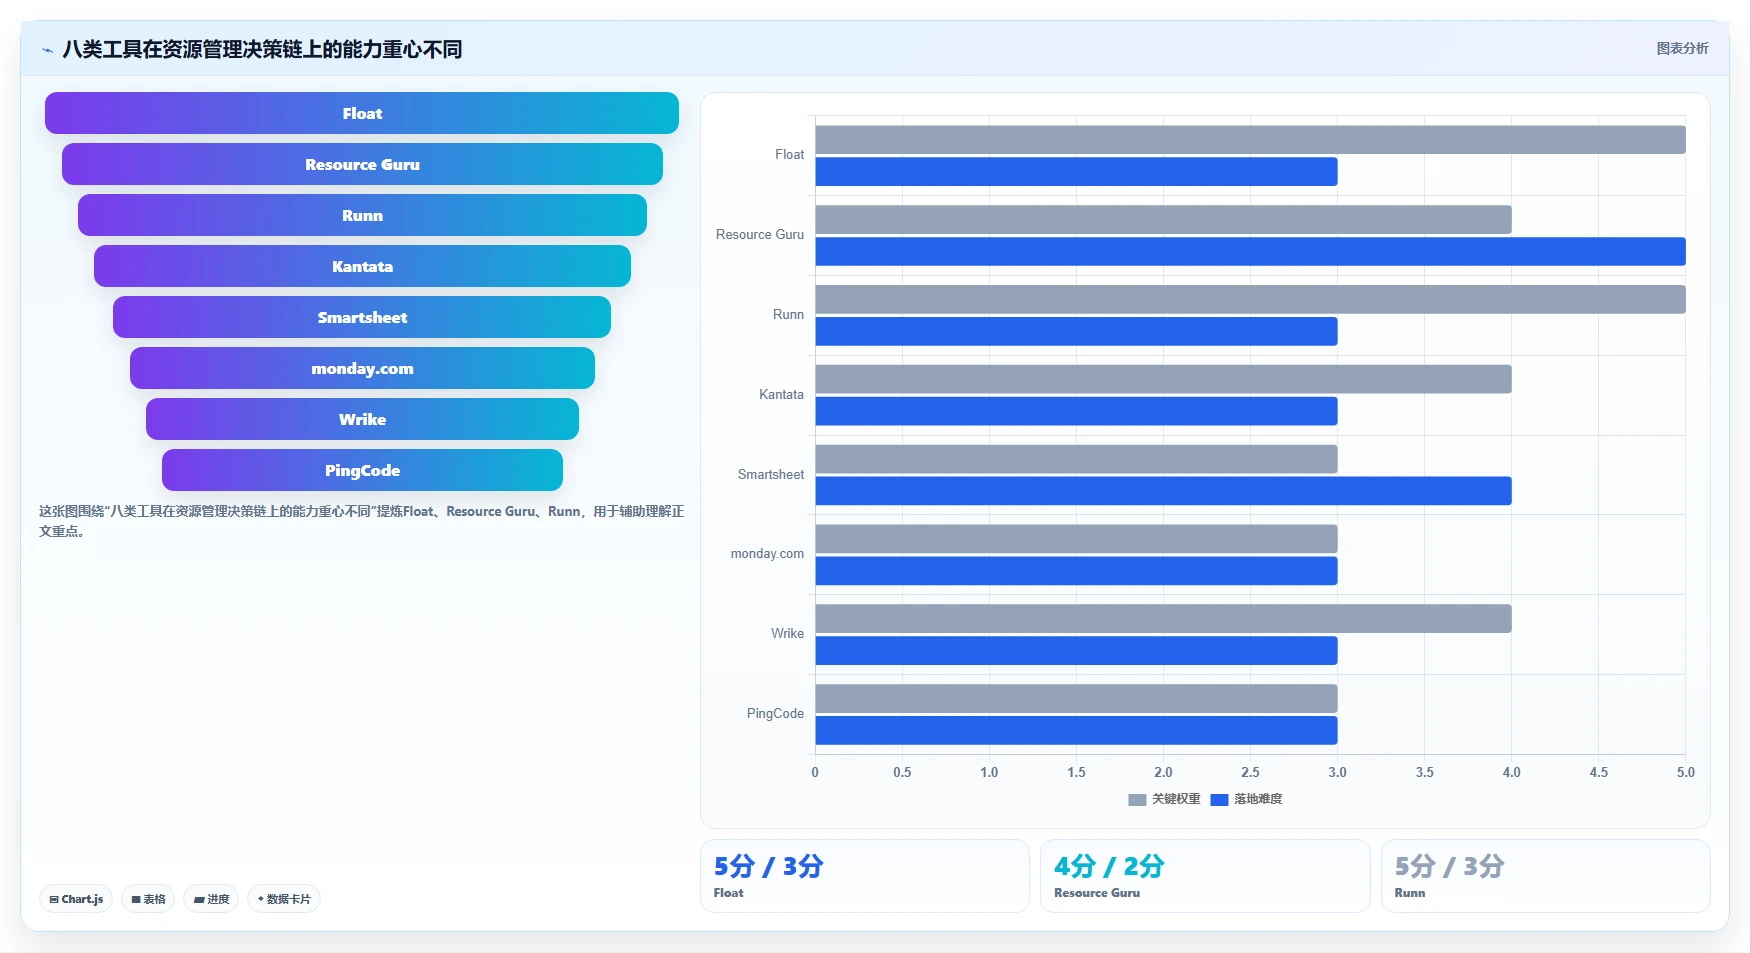The height and width of the screenshot is (953, 1750).
Task: Click the gray 关键权重 bar for Wrike
Action: tap(1163, 619)
